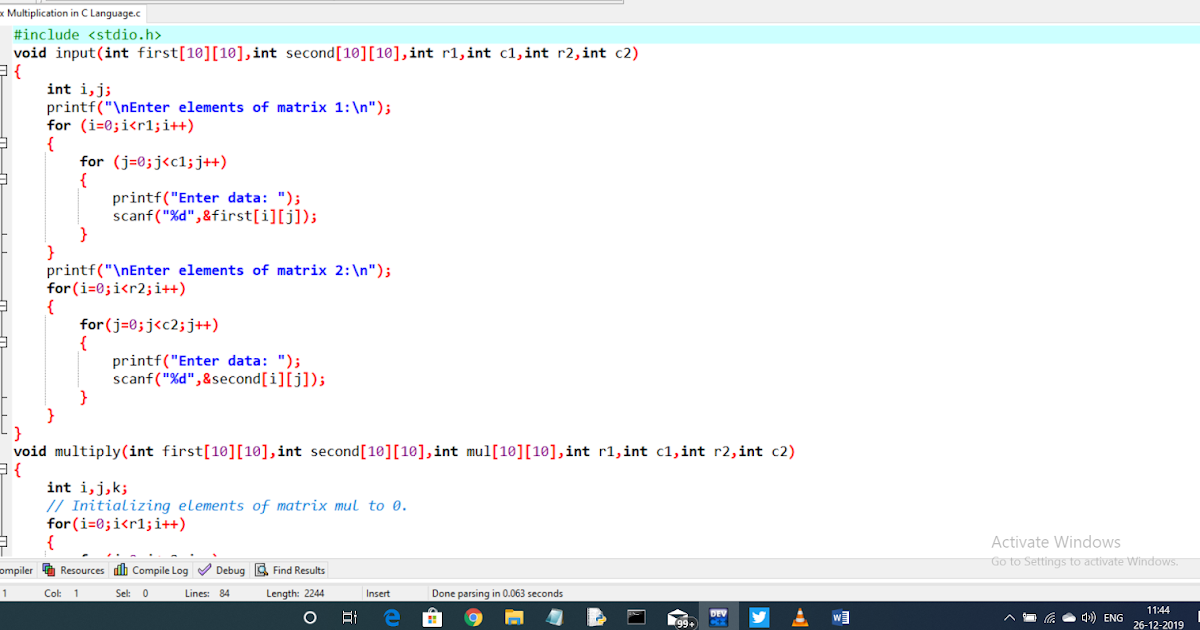1200x630 pixels.
Task: Click the Find Results magnifier icon
Action: 262,570
